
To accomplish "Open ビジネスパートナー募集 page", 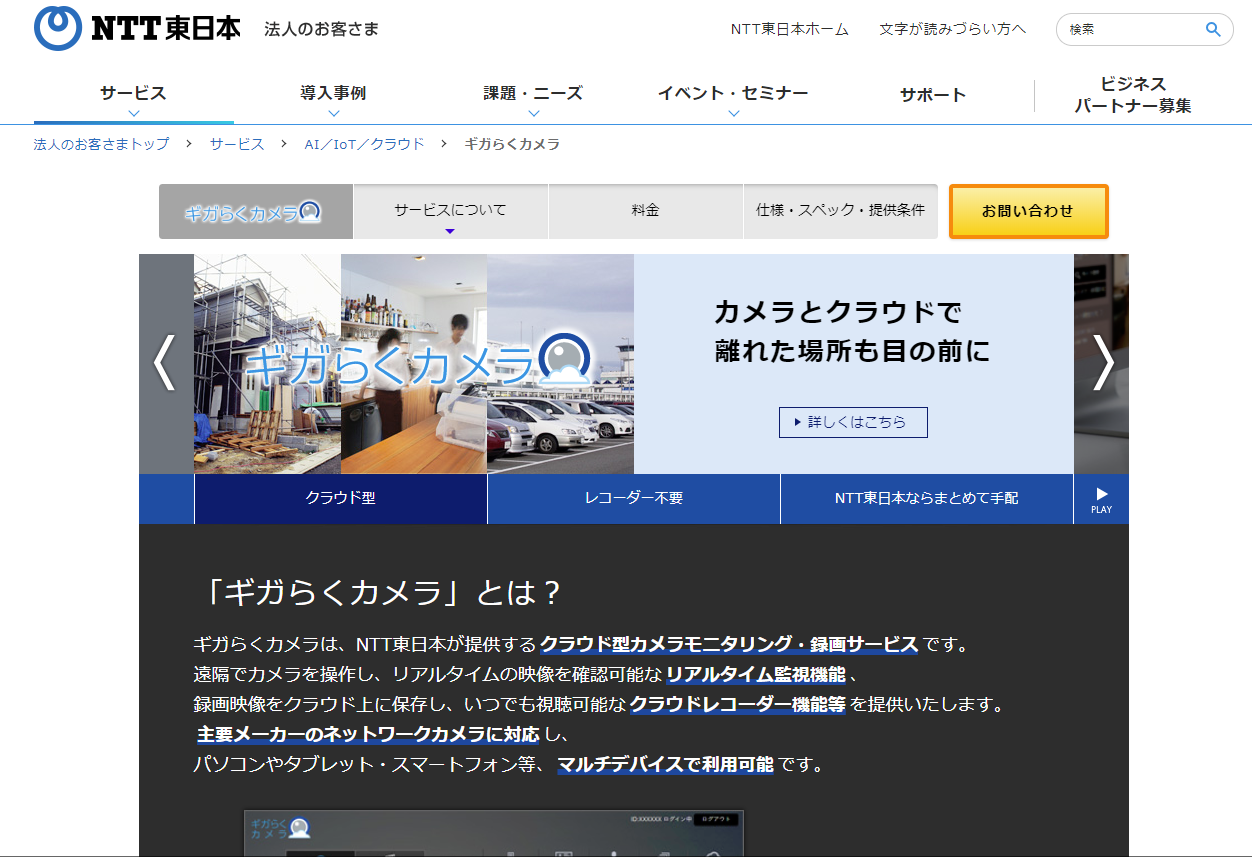I will point(1133,95).
